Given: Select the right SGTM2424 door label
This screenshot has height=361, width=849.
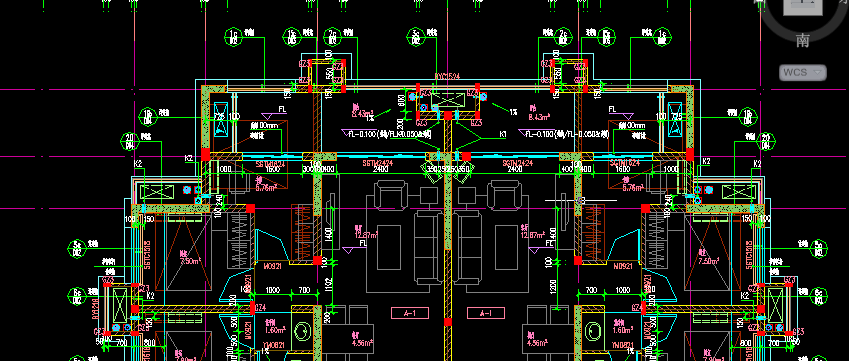Looking at the screenshot, I should (x=518, y=162).
